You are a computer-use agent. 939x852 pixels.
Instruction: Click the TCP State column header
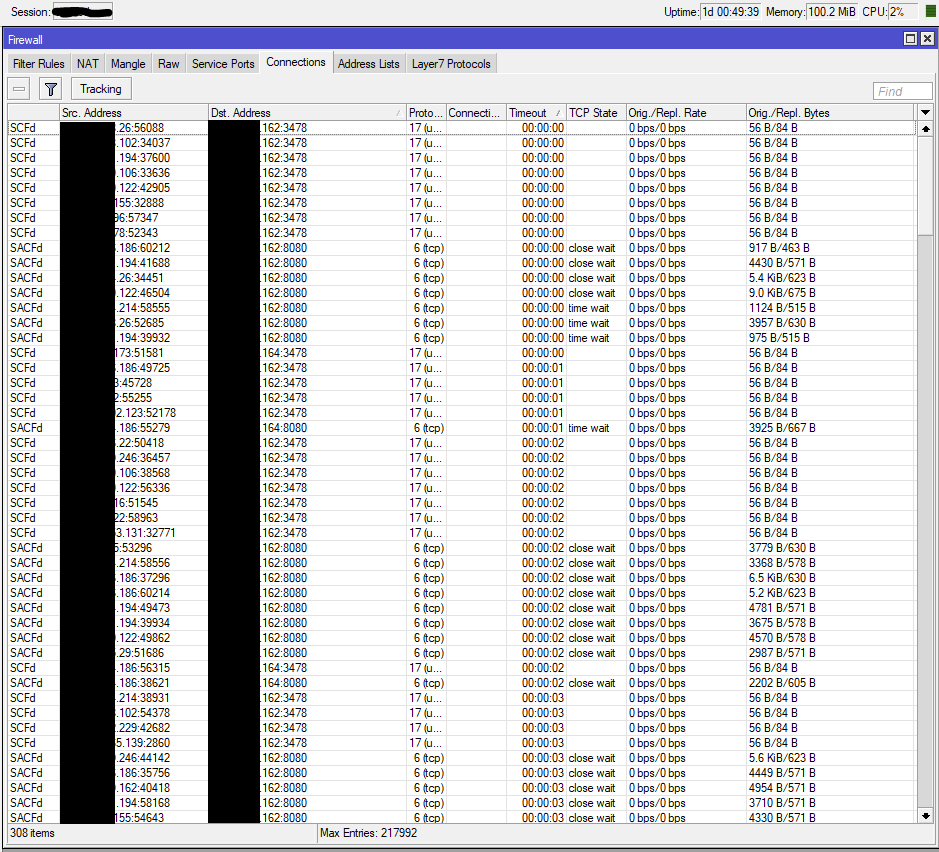(596, 113)
